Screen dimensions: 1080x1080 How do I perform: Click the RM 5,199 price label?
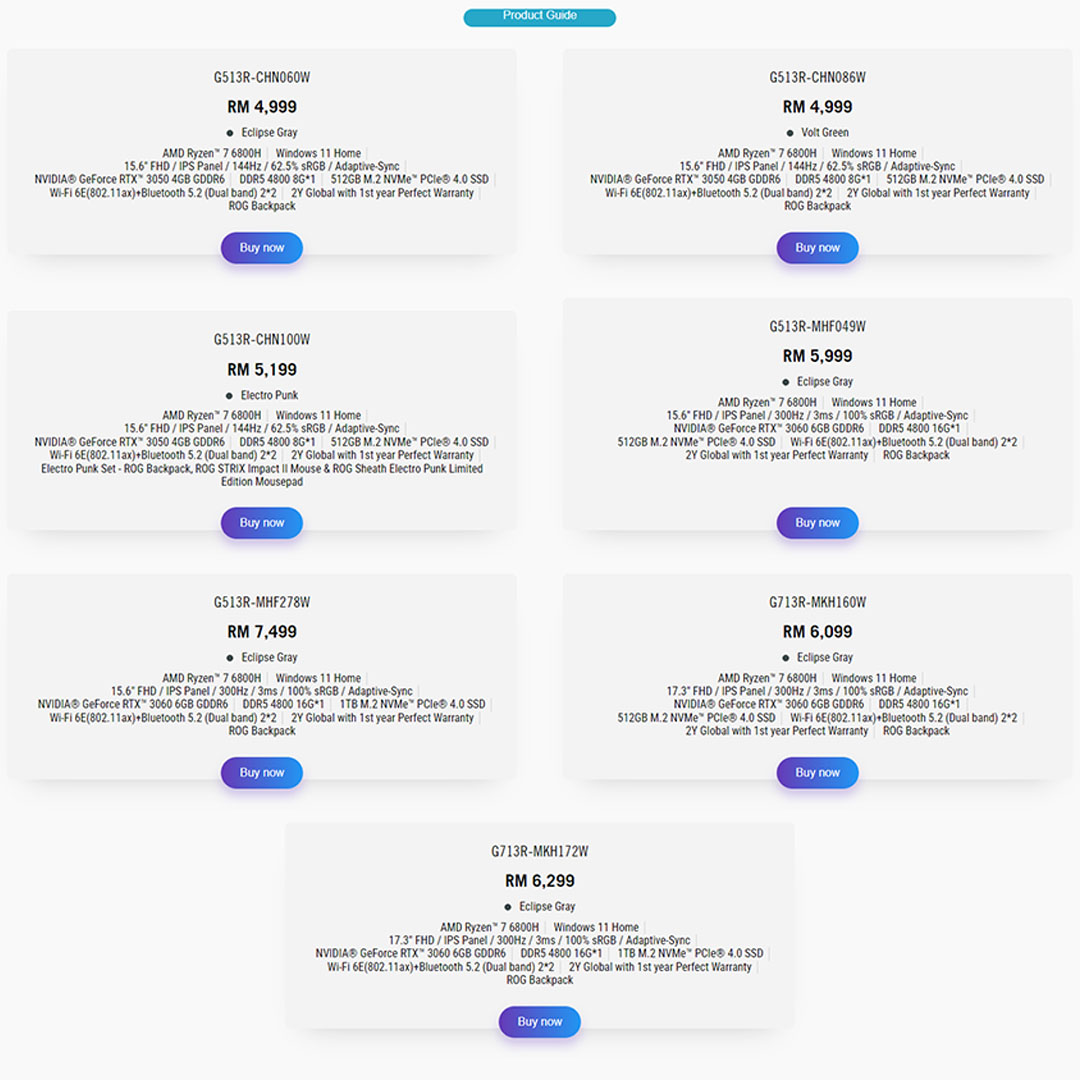(x=261, y=368)
